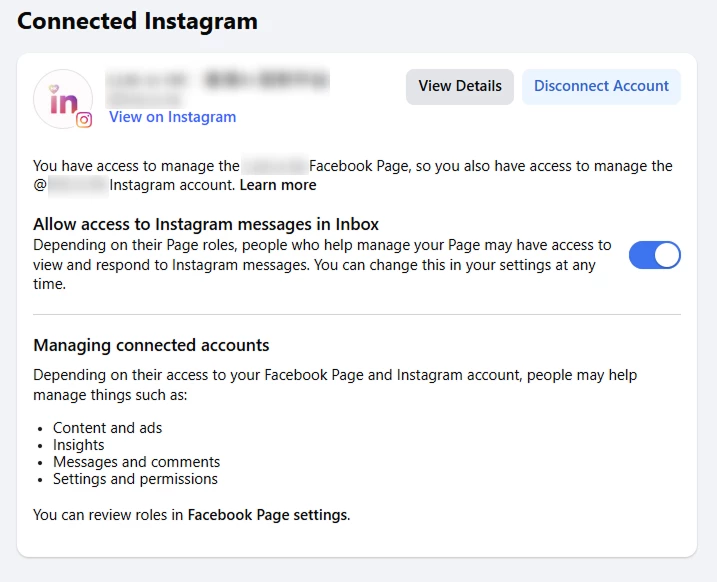This screenshot has width=717, height=582.
Task: Click the 'Content and ads' list item
Action: (x=107, y=428)
